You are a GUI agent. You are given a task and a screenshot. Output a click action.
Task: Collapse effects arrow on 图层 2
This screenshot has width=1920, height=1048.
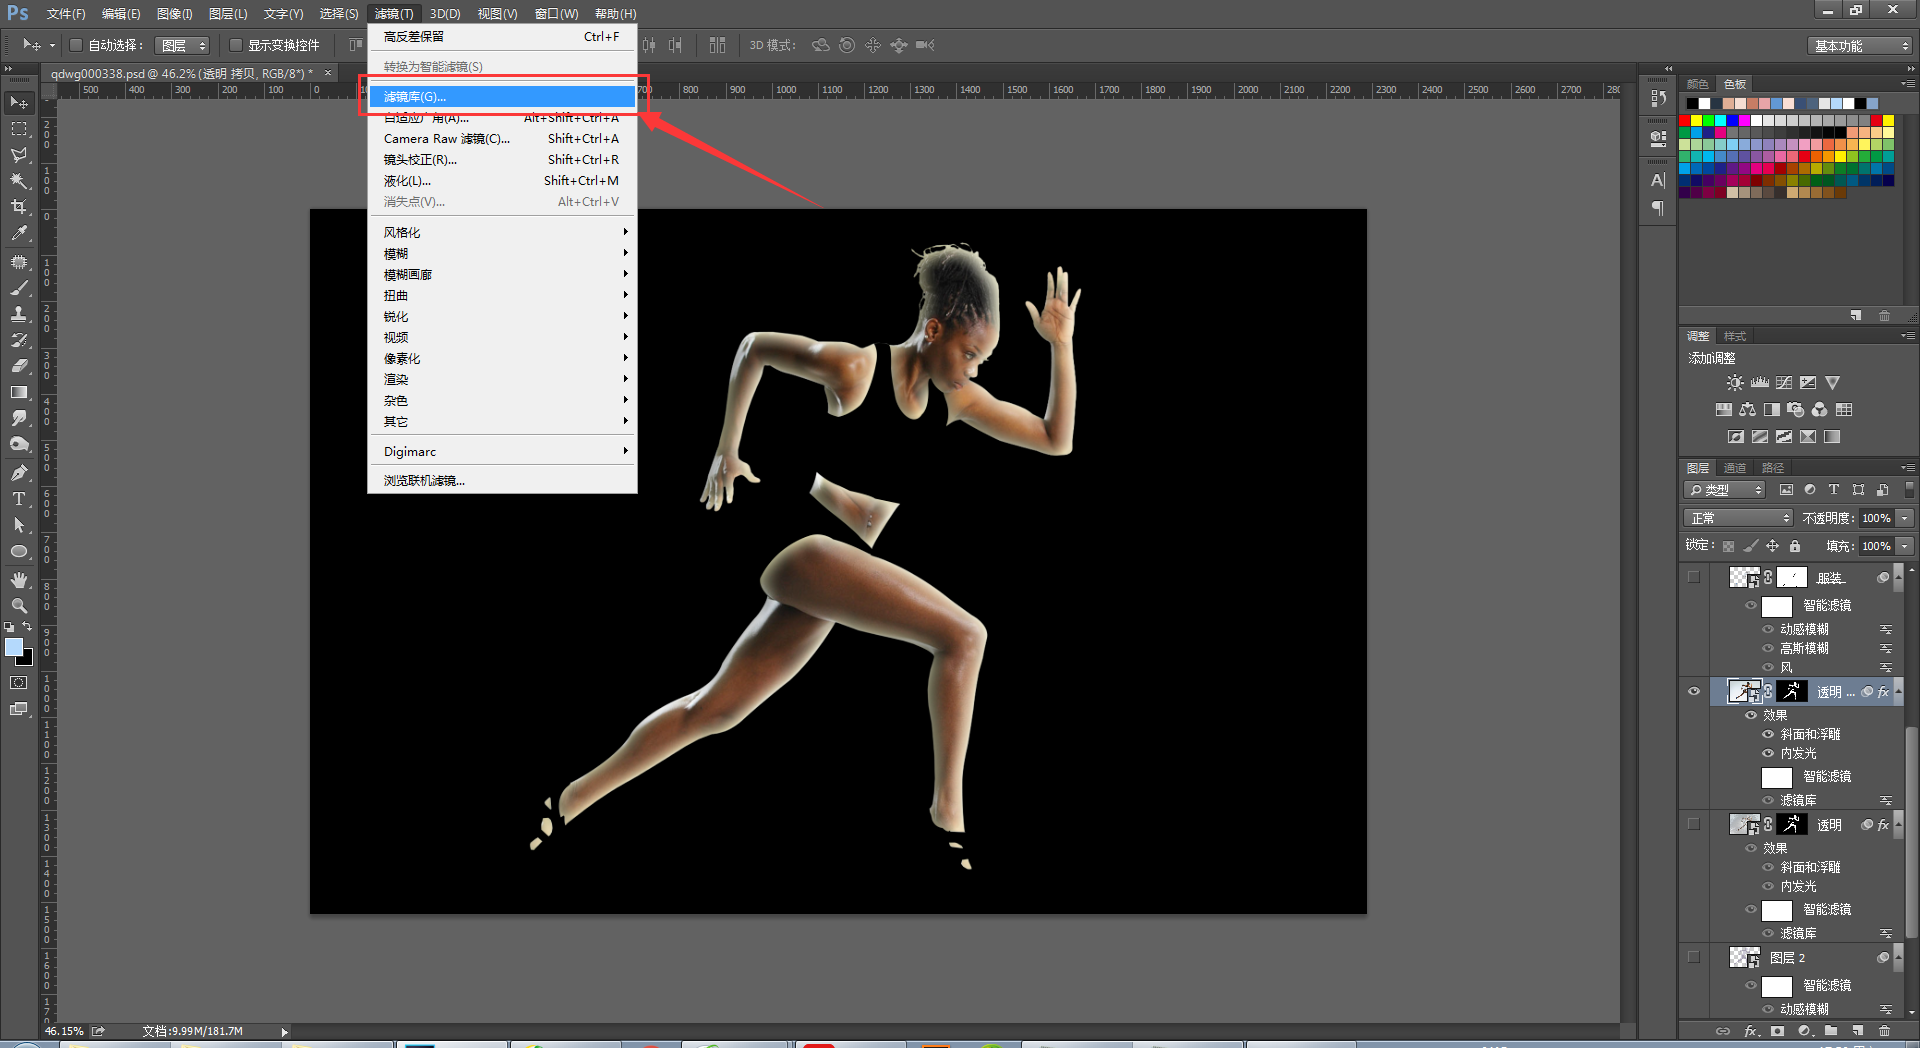click(x=1898, y=958)
